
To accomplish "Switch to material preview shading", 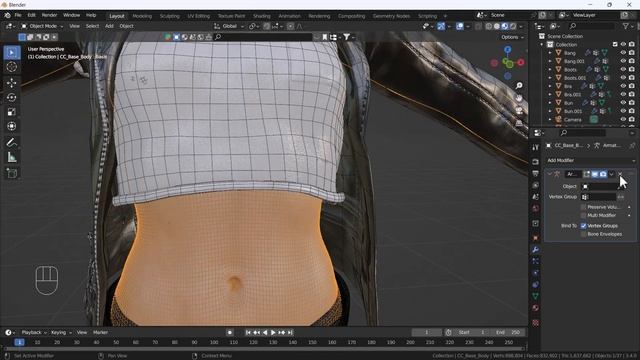I will (505, 26).
